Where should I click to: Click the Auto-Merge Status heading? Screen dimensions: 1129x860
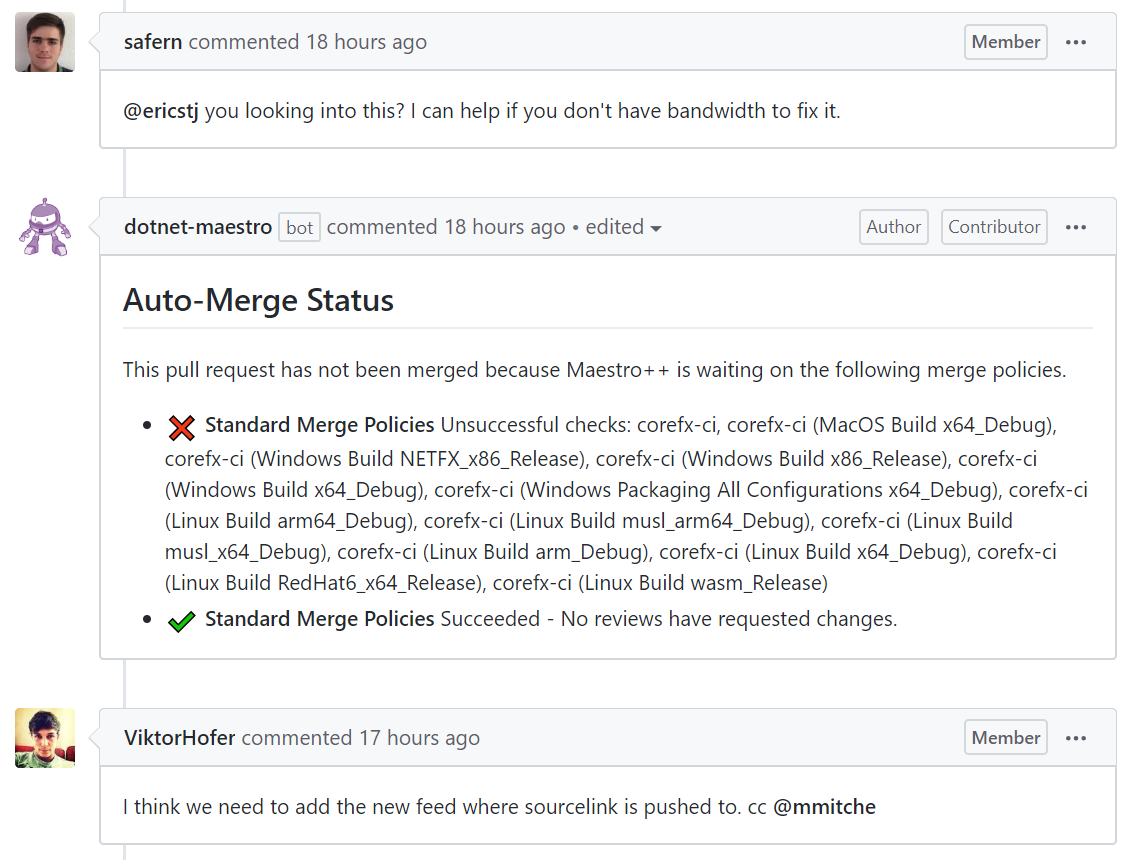pos(258,300)
